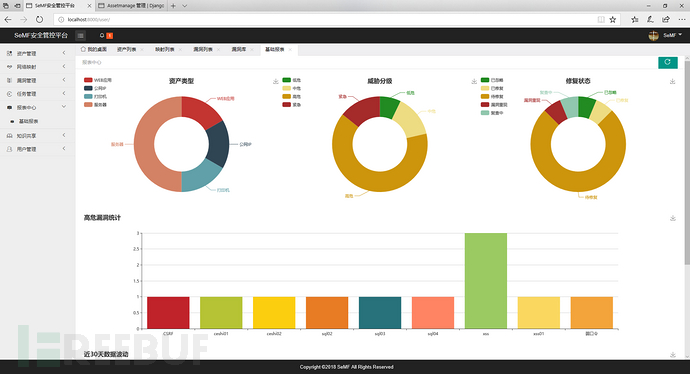Switch to the 我的桌面 tab
690x374 pixels.
click(94, 50)
